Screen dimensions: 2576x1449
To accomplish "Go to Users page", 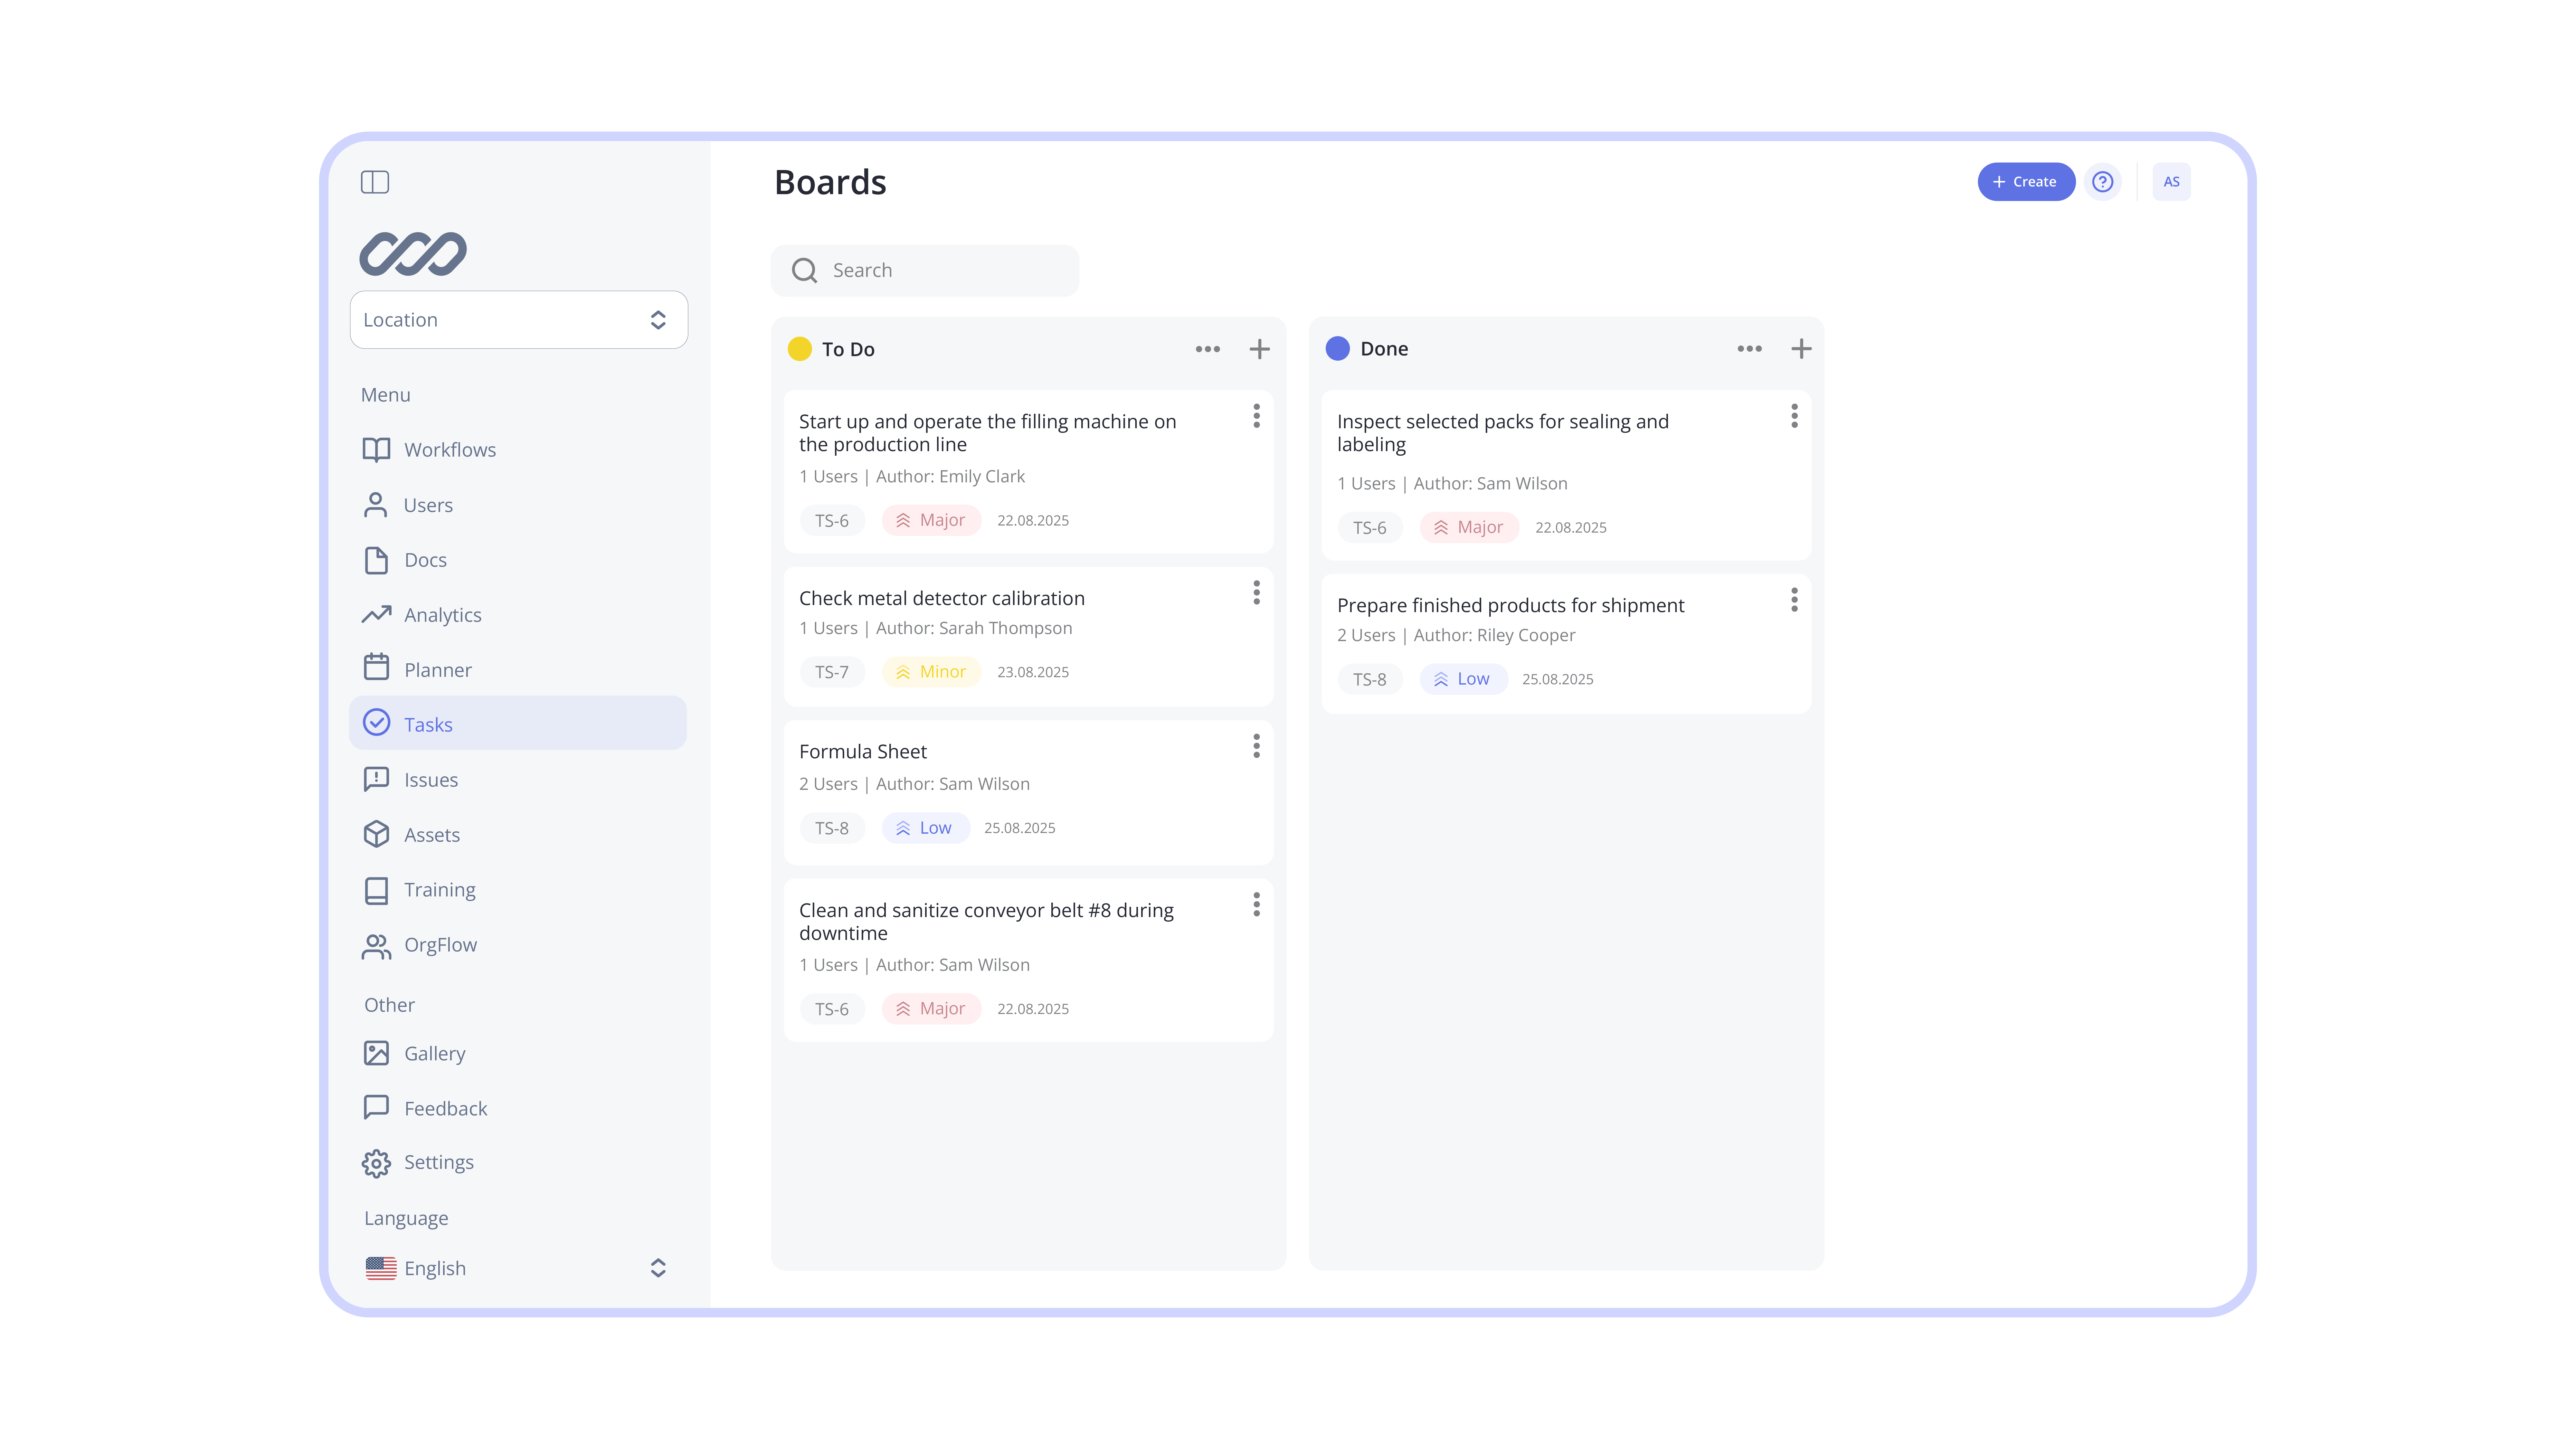I will point(518,505).
